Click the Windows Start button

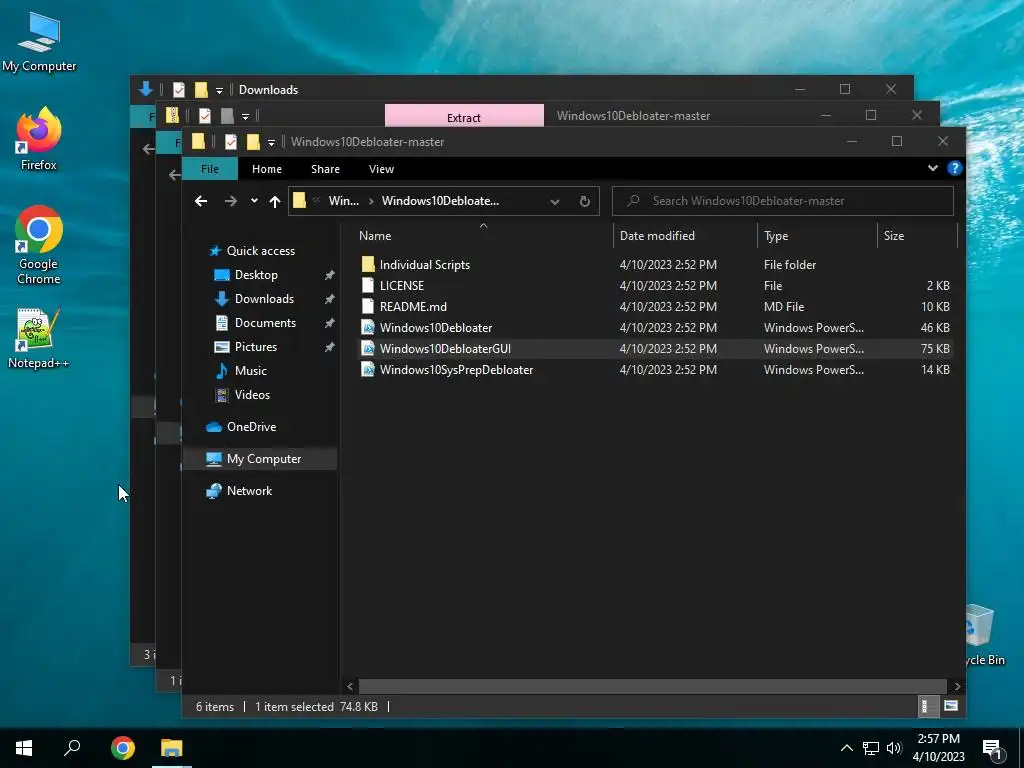[x=24, y=748]
